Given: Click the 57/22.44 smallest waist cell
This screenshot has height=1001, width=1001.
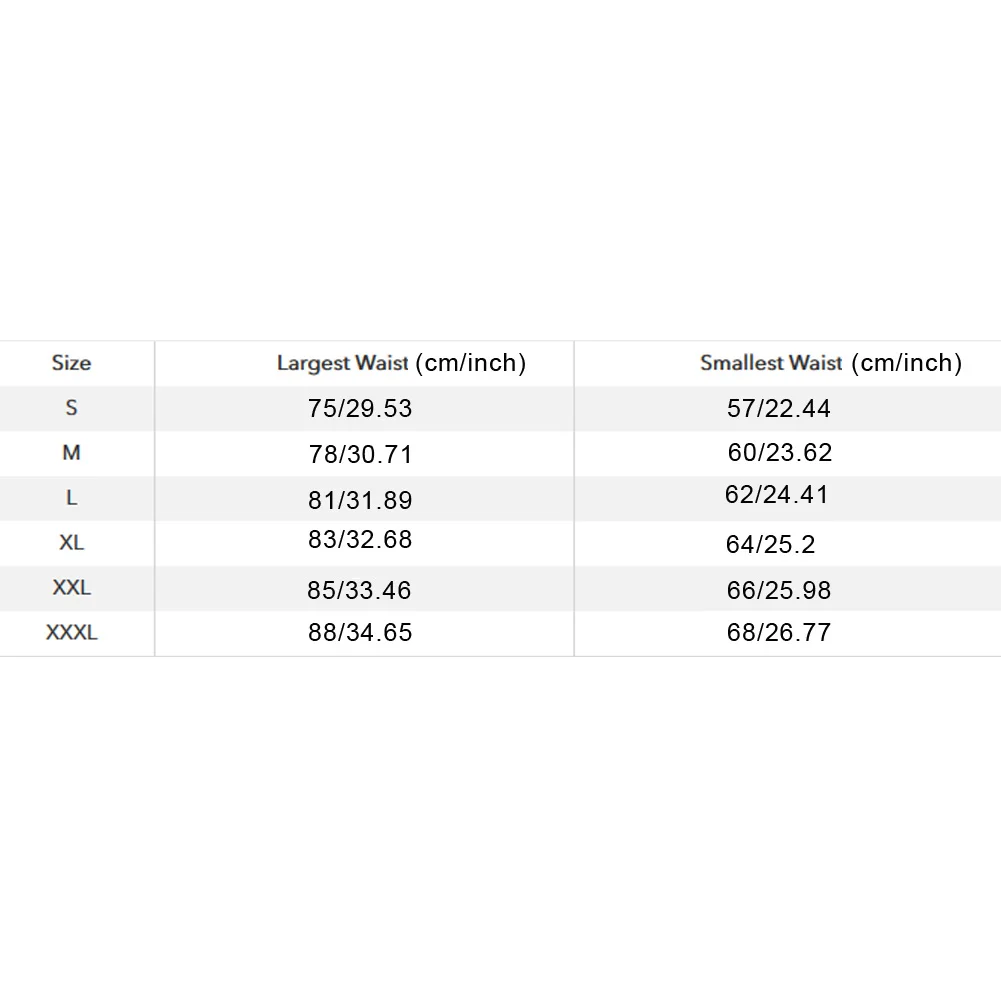Looking at the screenshot, I should click(x=779, y=409).
